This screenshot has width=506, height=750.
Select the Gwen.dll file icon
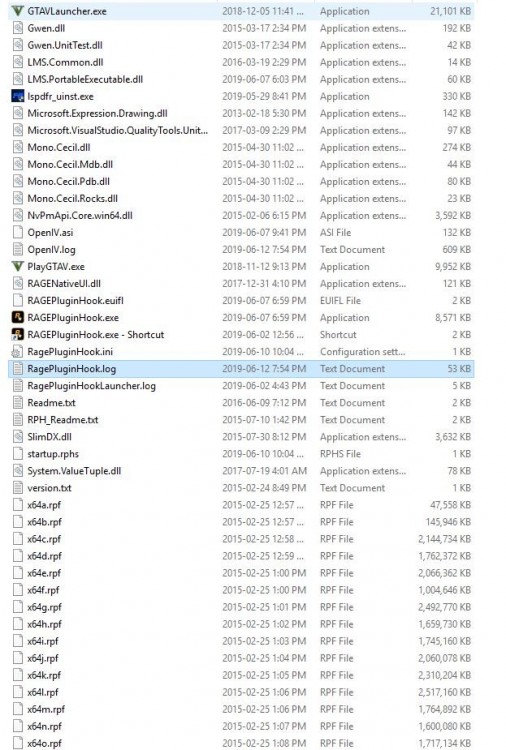[x=18, y=28]
